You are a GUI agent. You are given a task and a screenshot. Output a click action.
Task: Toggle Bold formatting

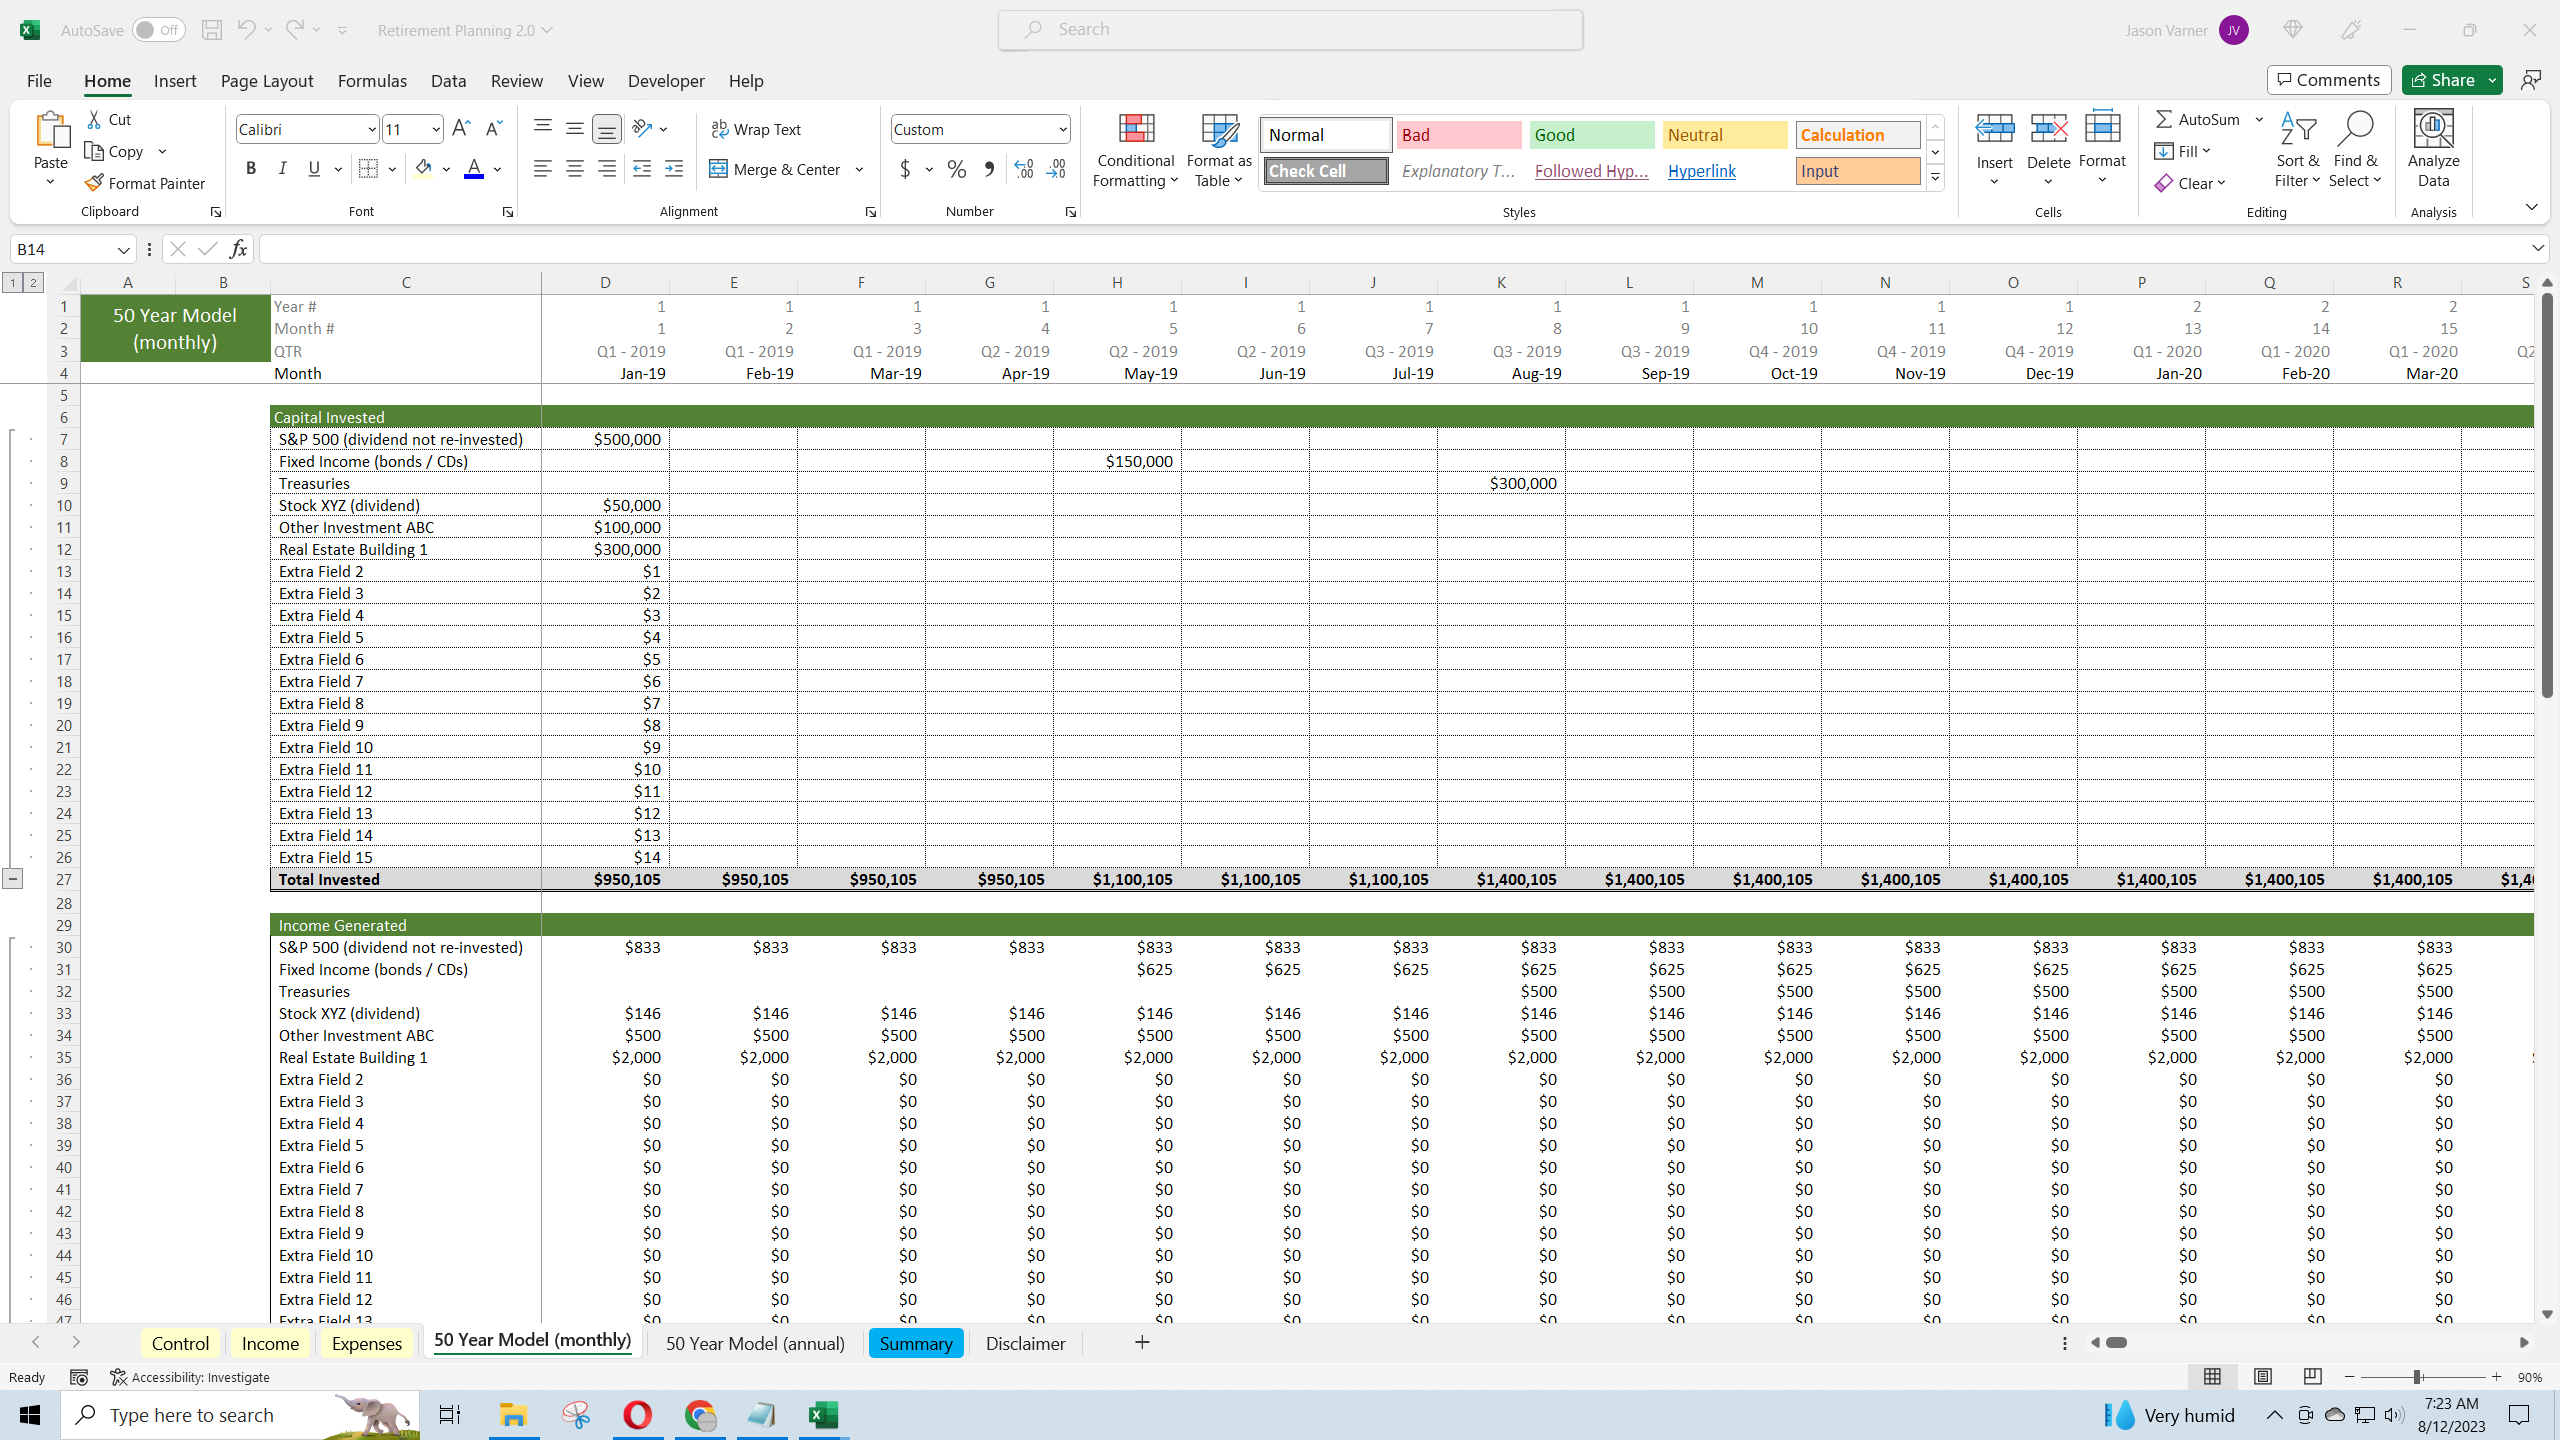coord(251,169)
